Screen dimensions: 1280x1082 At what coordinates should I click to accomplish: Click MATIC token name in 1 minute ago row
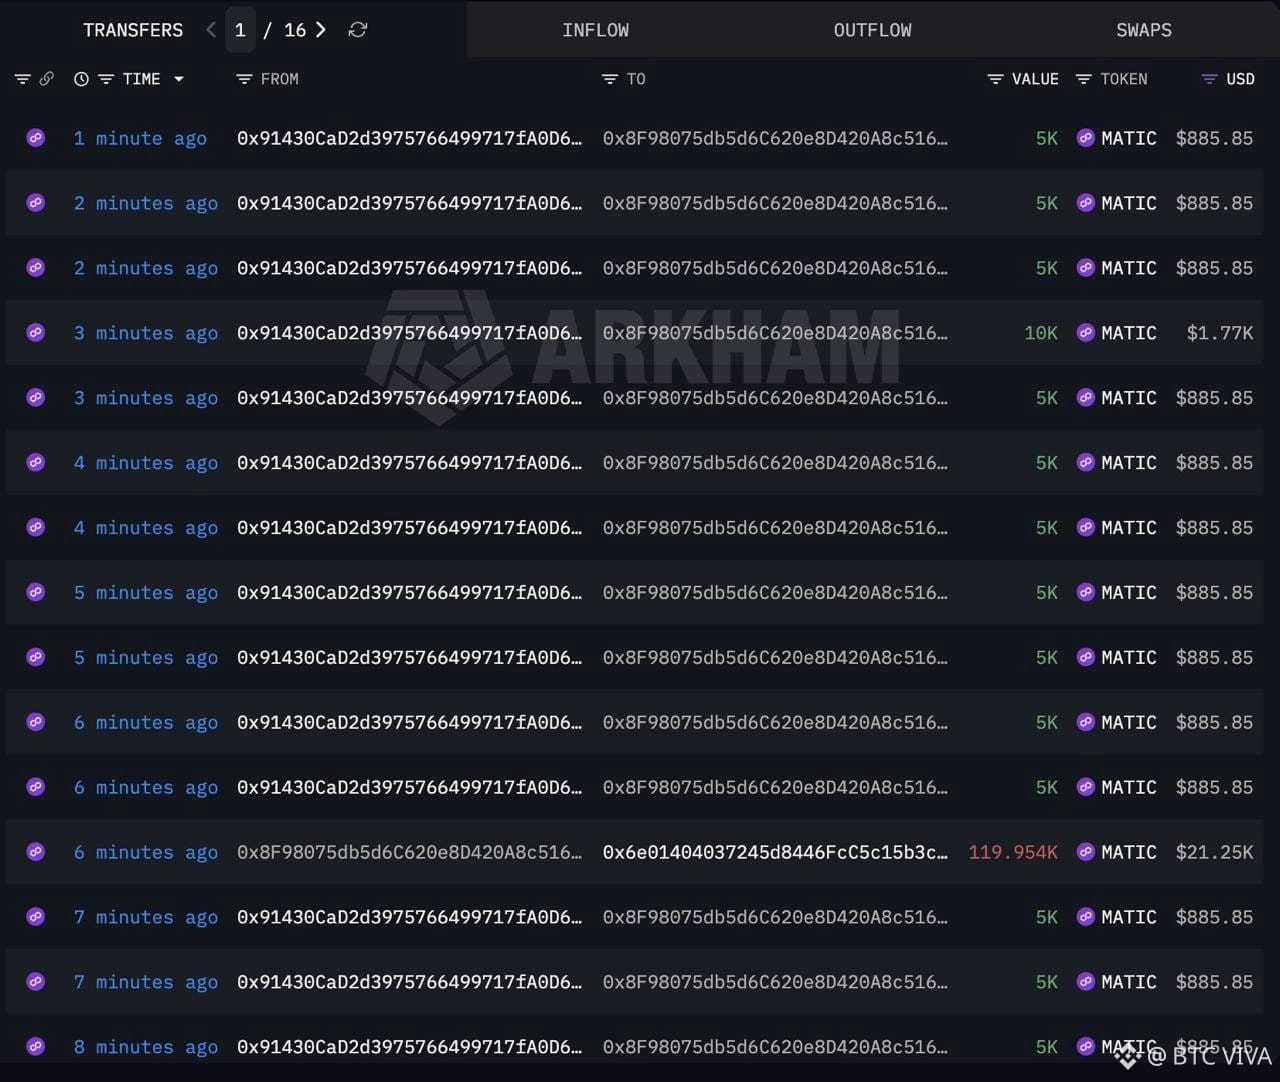[x=1129, y=138]
